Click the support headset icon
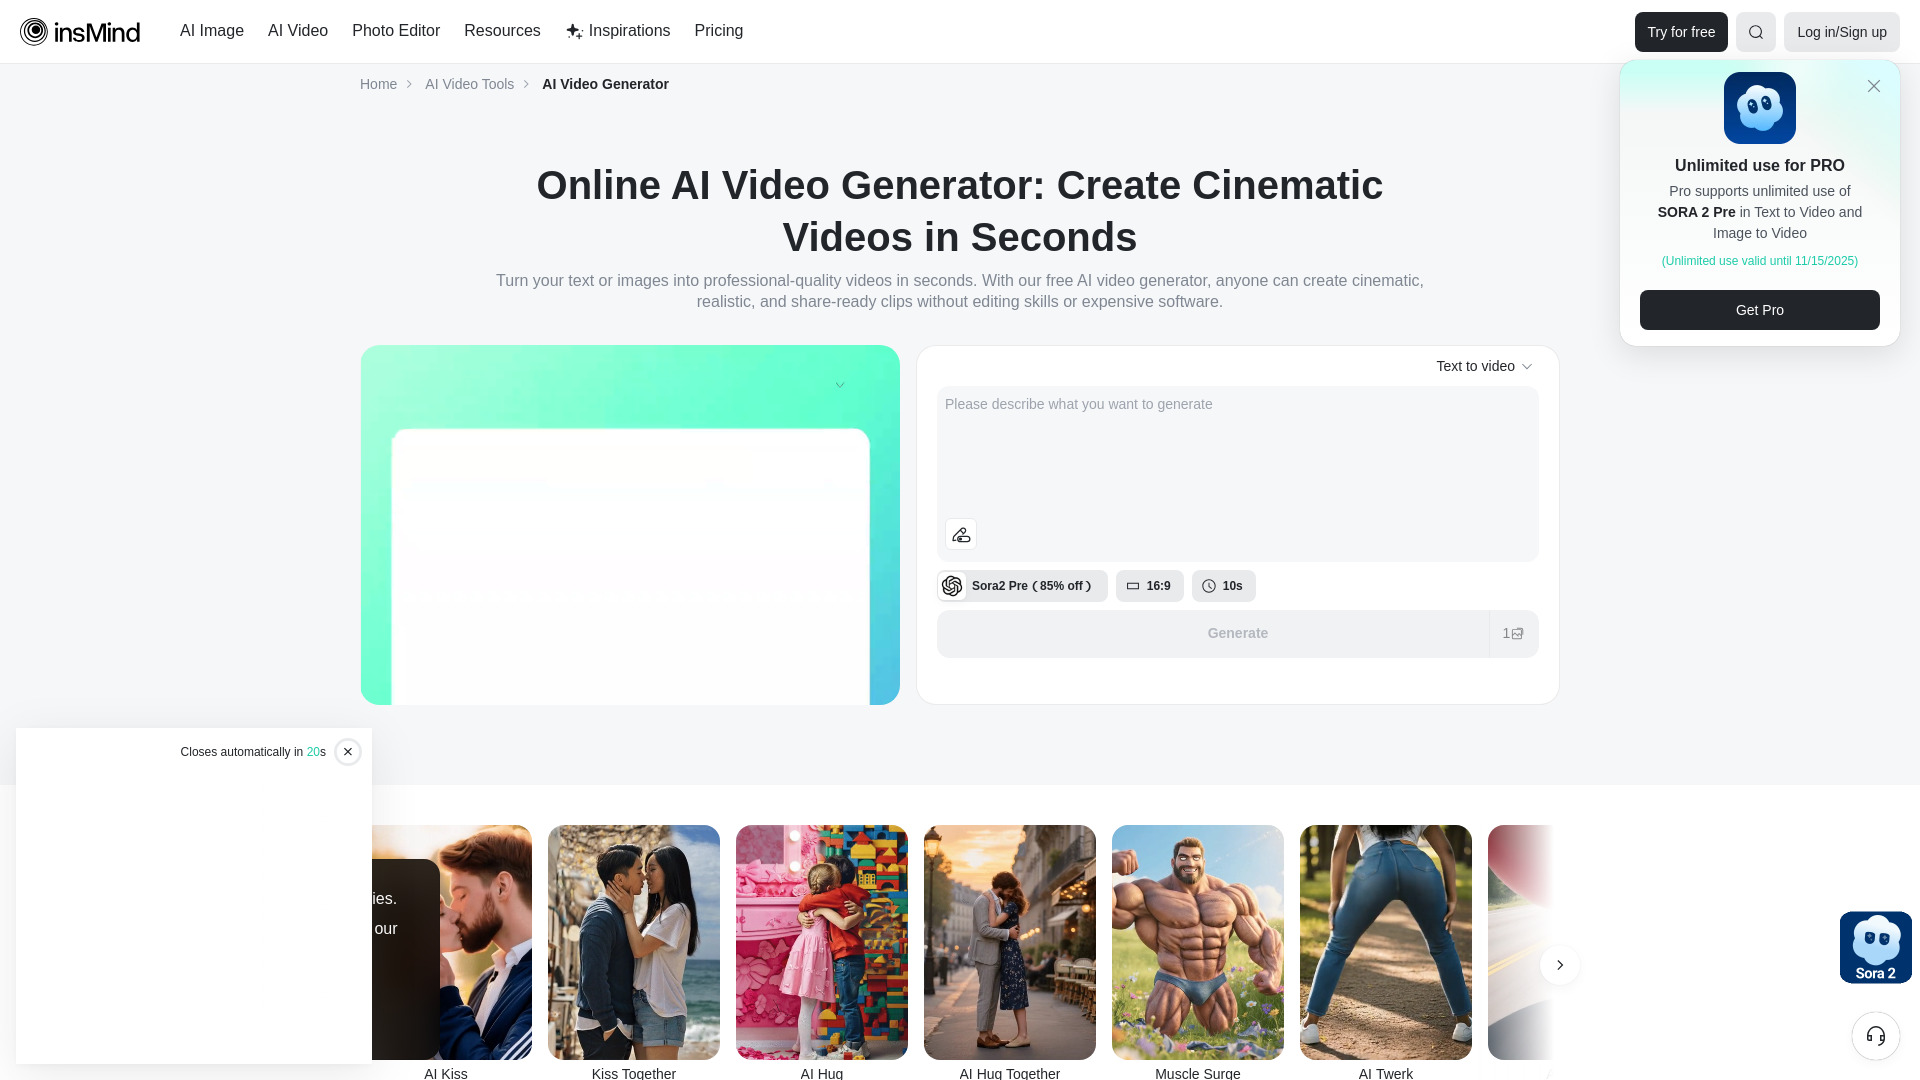Screen dimensions: 1920x1080 pyautogui.click(x=1875, y=1036)
